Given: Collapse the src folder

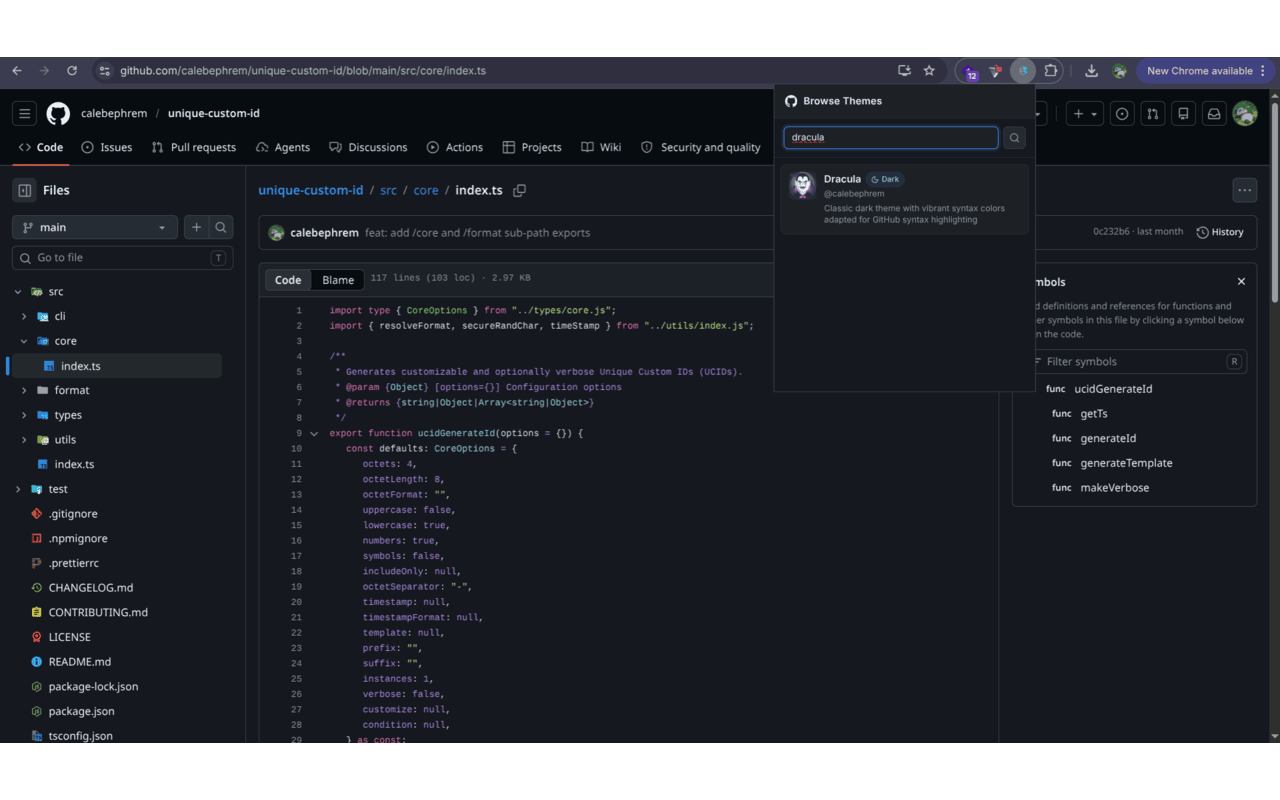Looking at the screenshot, I should 18,292.
